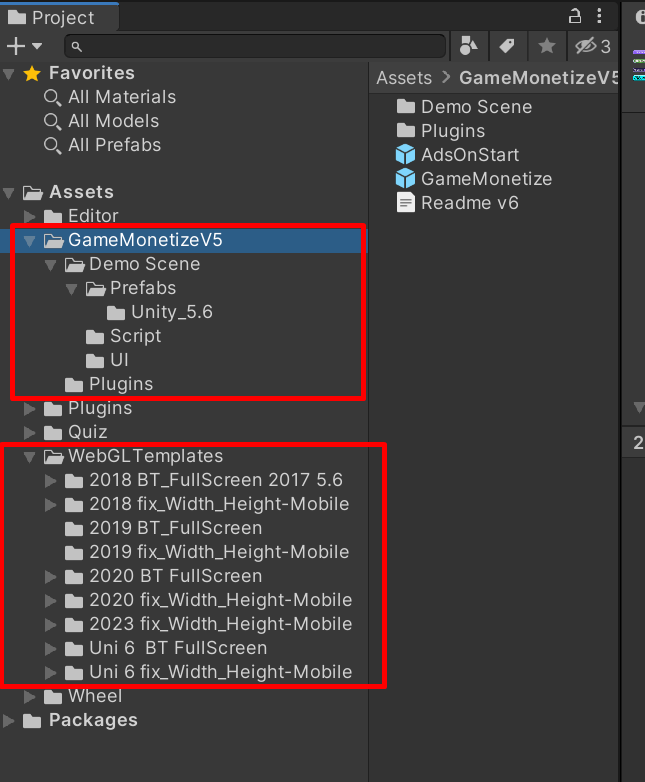Select All Models saved search

(x=102, y=121)
